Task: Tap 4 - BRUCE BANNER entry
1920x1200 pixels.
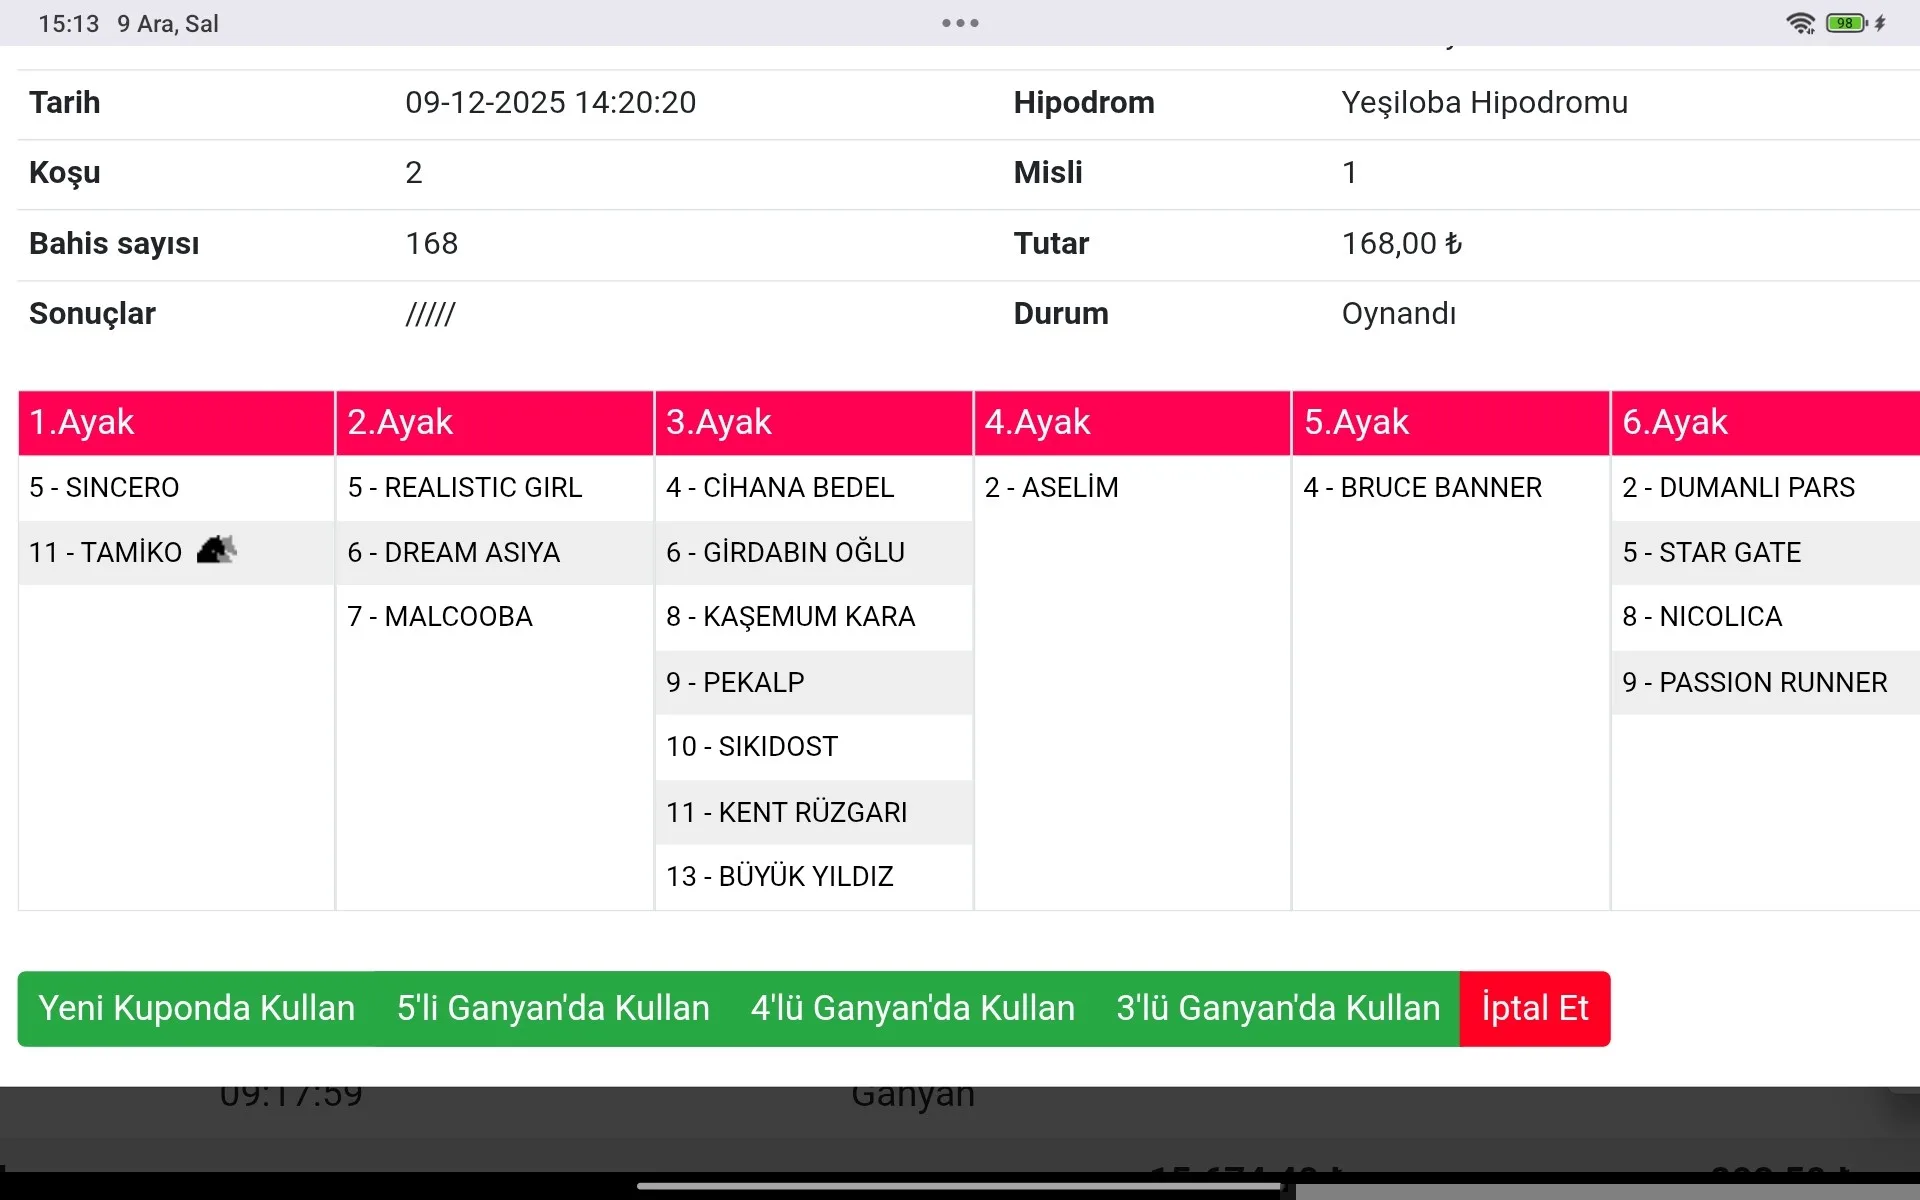Action: 1422,488
